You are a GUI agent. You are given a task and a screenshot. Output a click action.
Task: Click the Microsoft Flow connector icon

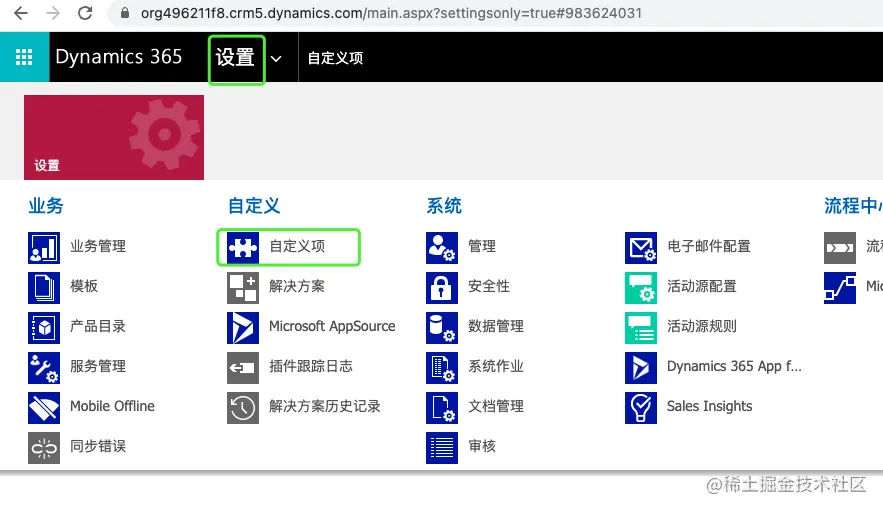click(840, 287)
